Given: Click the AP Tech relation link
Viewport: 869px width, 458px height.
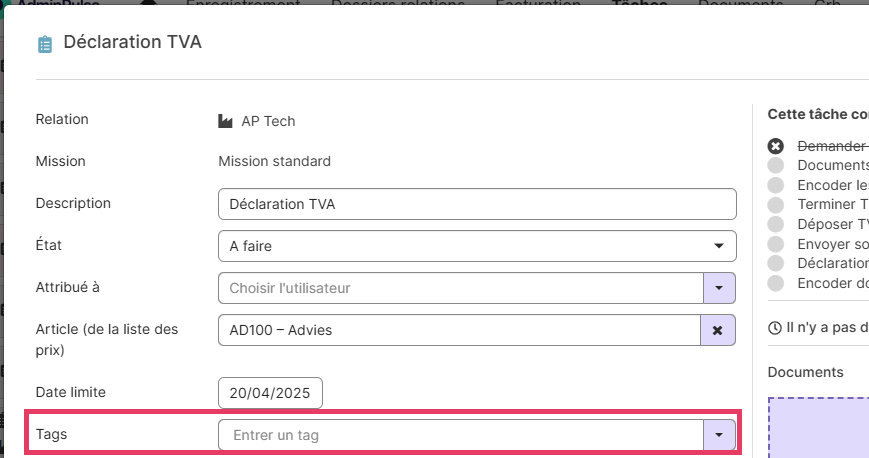Looking at the screenshot, I should [x=268, y=121].
